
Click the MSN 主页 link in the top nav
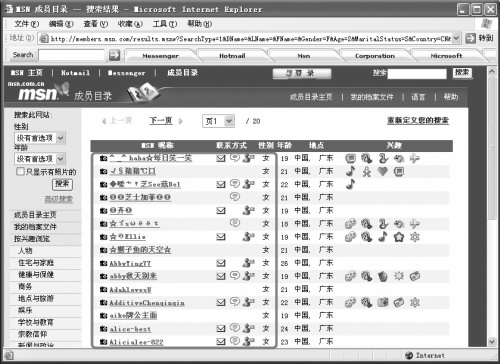(x=27, y=73)
